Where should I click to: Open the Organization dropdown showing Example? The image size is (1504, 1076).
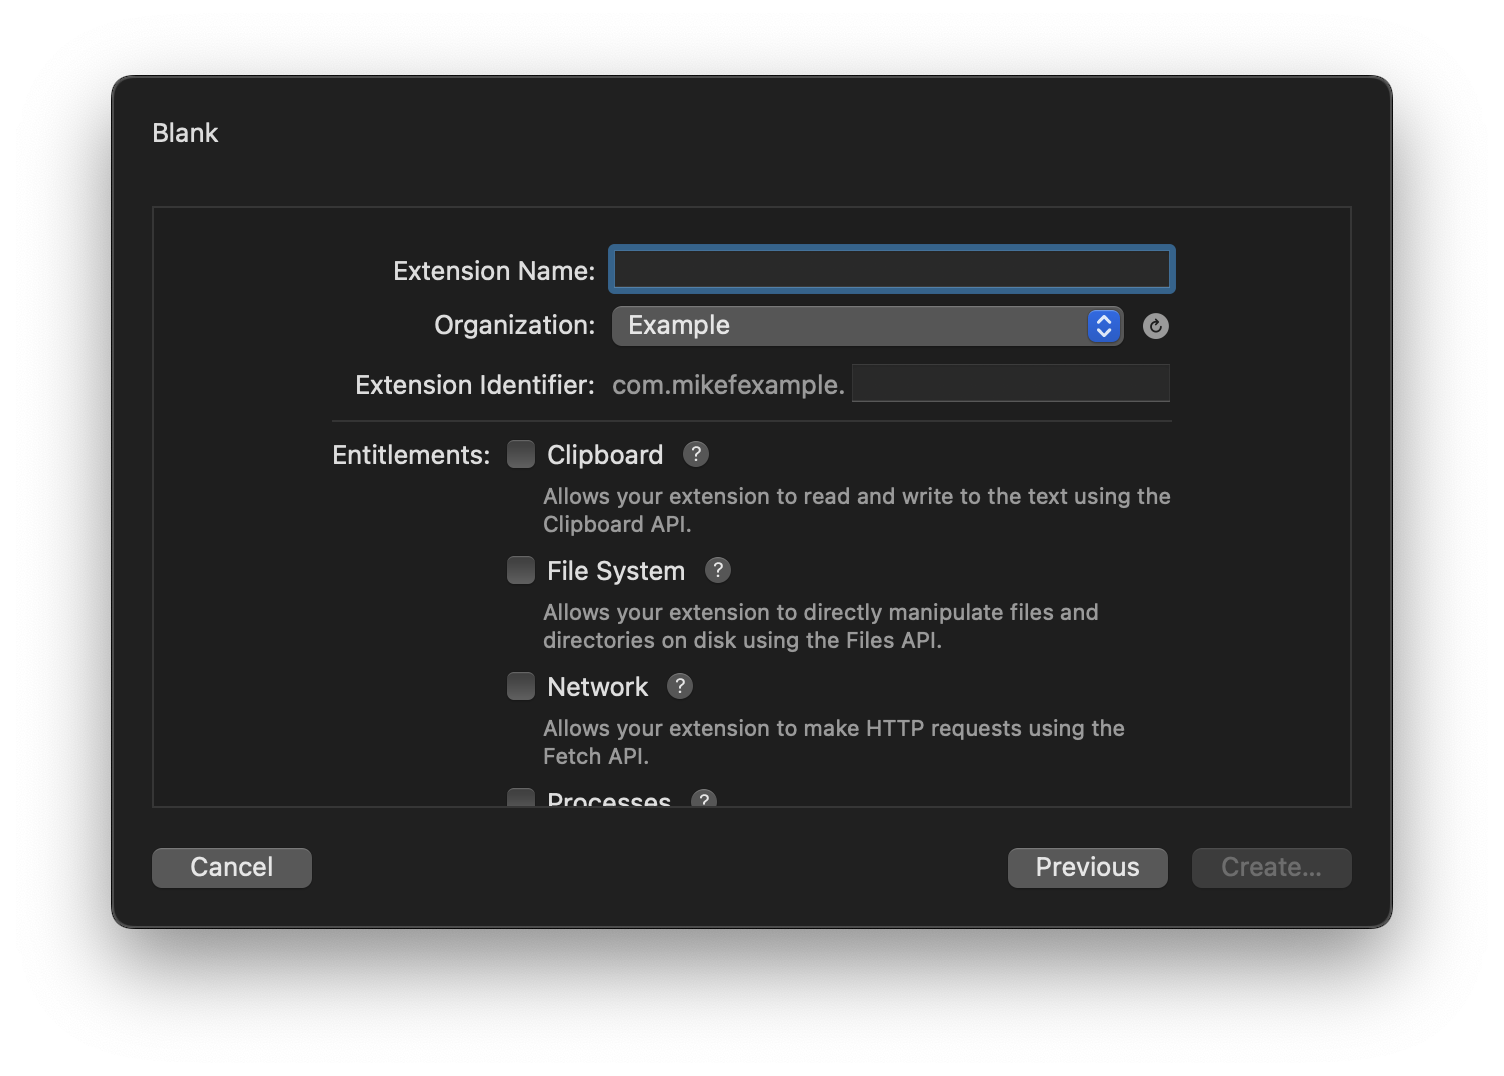(x=867, y=326)
